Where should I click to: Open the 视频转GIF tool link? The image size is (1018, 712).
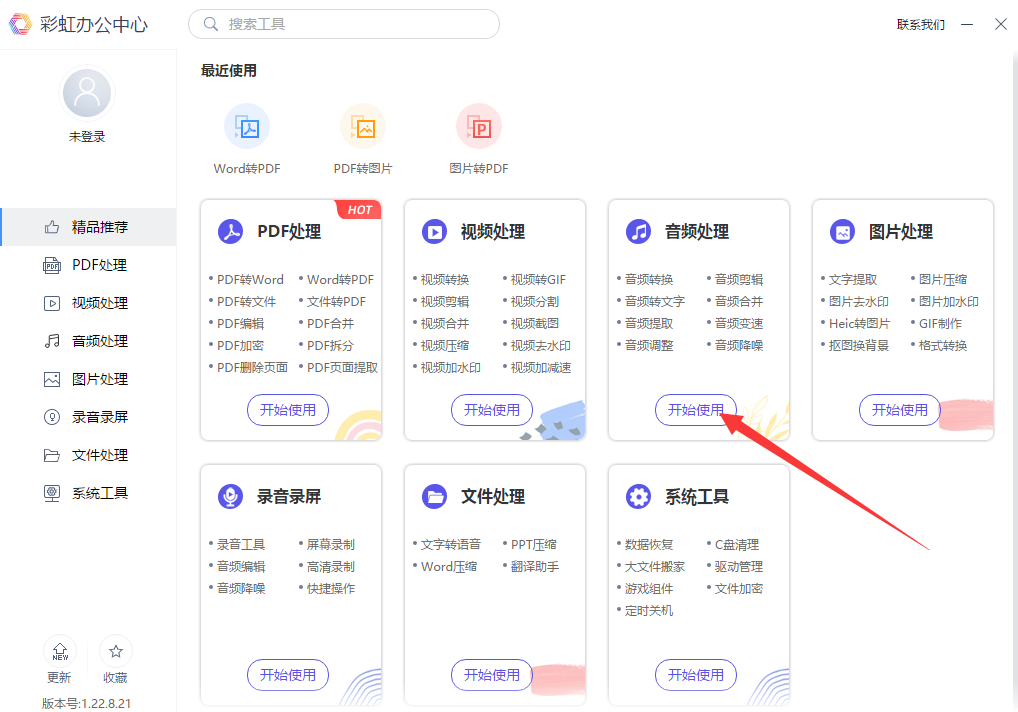(x=538, y=280)
